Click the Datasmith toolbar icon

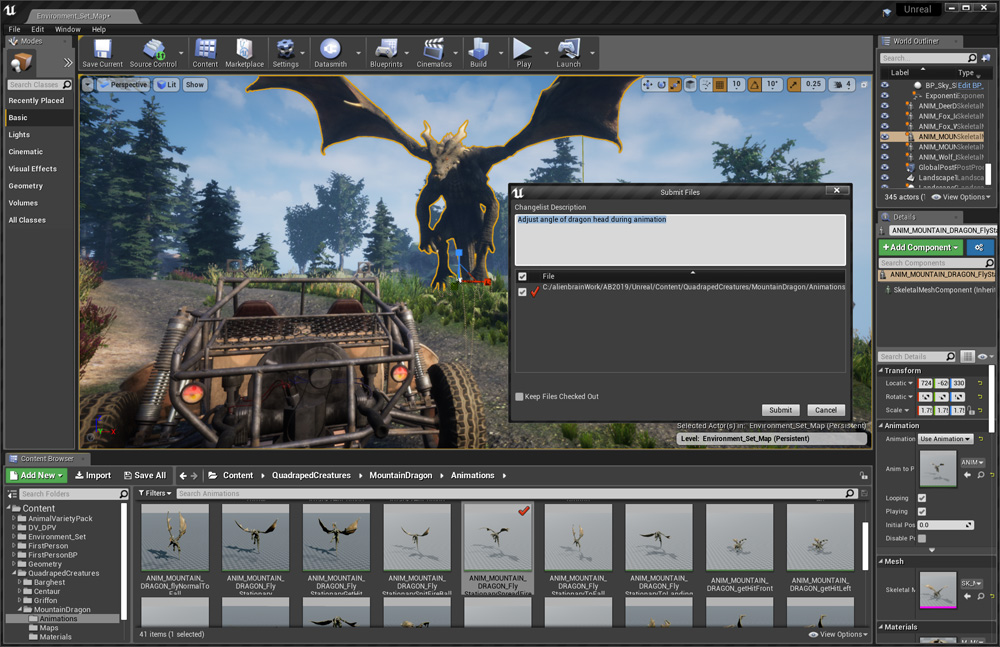click(x=330, y=53)
